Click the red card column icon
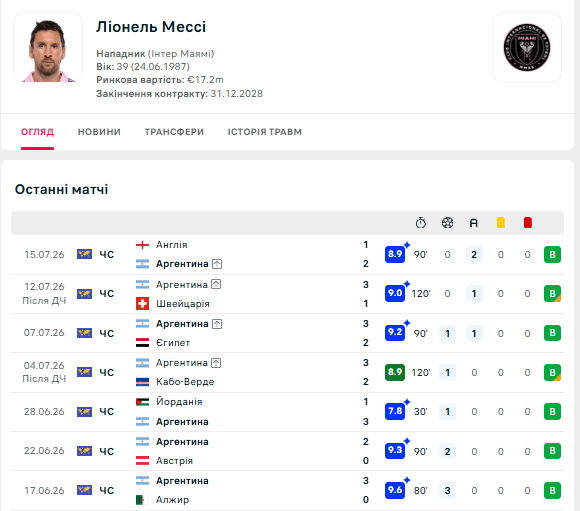The height and width of the screenshot is (511, 580). click(527, 223)
